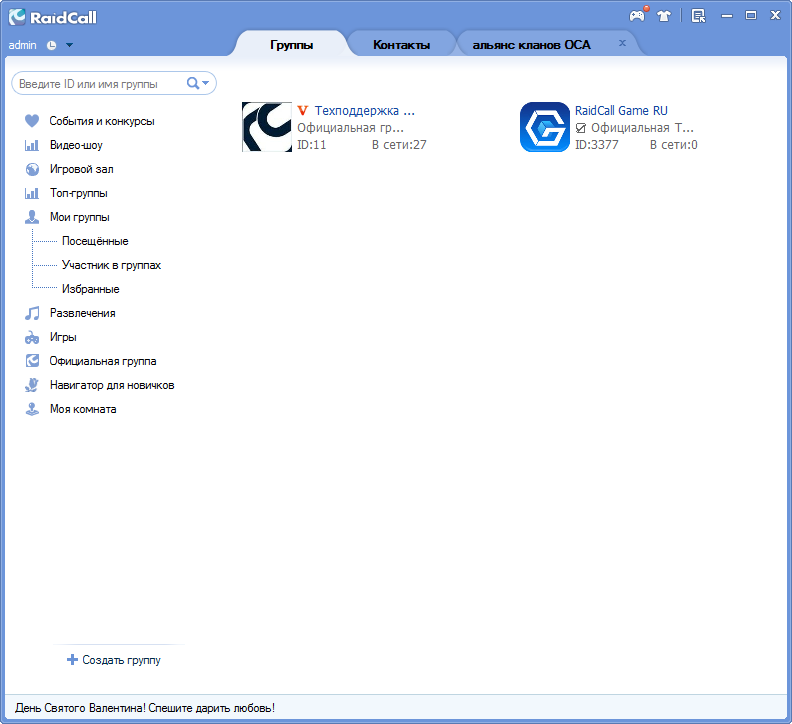The width and height of the screenshot is (792, 724).
Task: Minimize the RaidCall window
Action: (727, 16)
